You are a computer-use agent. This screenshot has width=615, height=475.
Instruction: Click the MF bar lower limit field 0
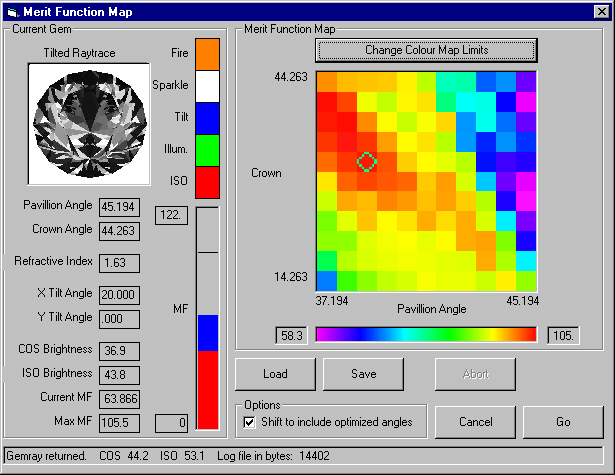[171, 423]
